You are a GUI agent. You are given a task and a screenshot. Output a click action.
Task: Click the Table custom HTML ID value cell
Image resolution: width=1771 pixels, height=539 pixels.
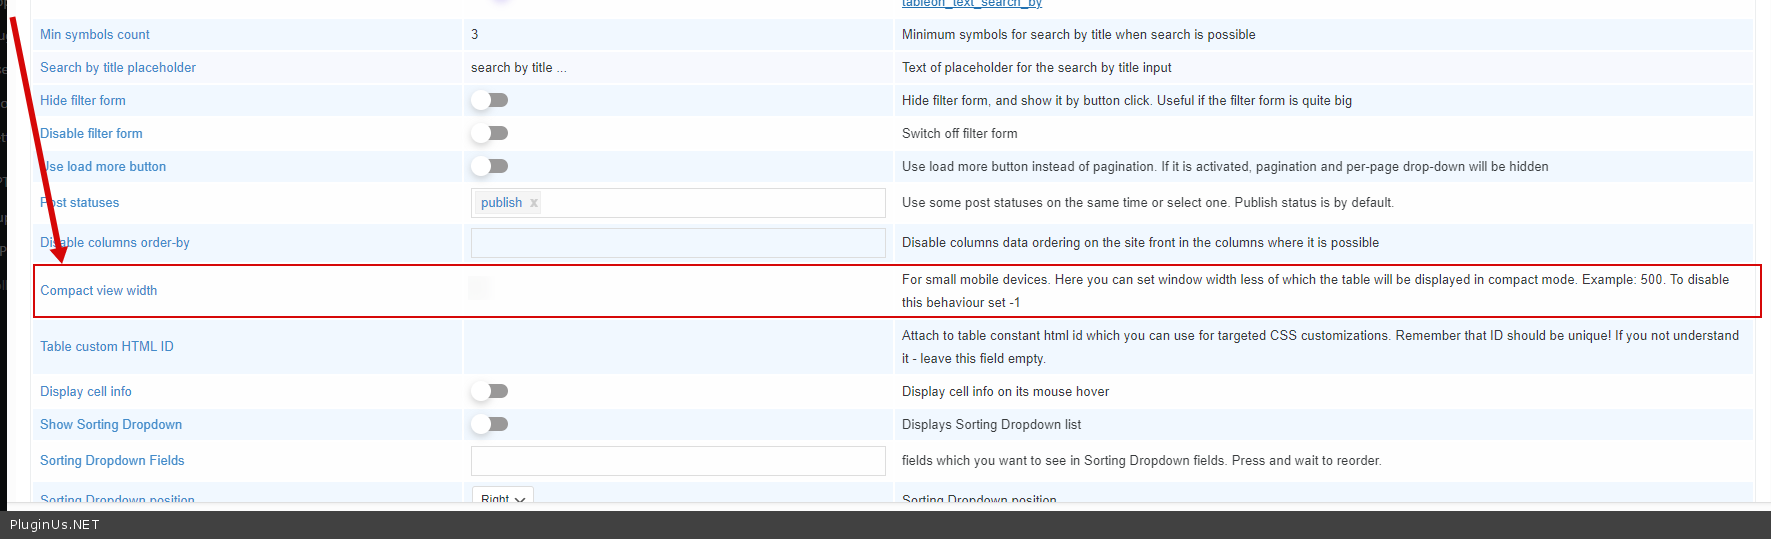pos(678,347)
